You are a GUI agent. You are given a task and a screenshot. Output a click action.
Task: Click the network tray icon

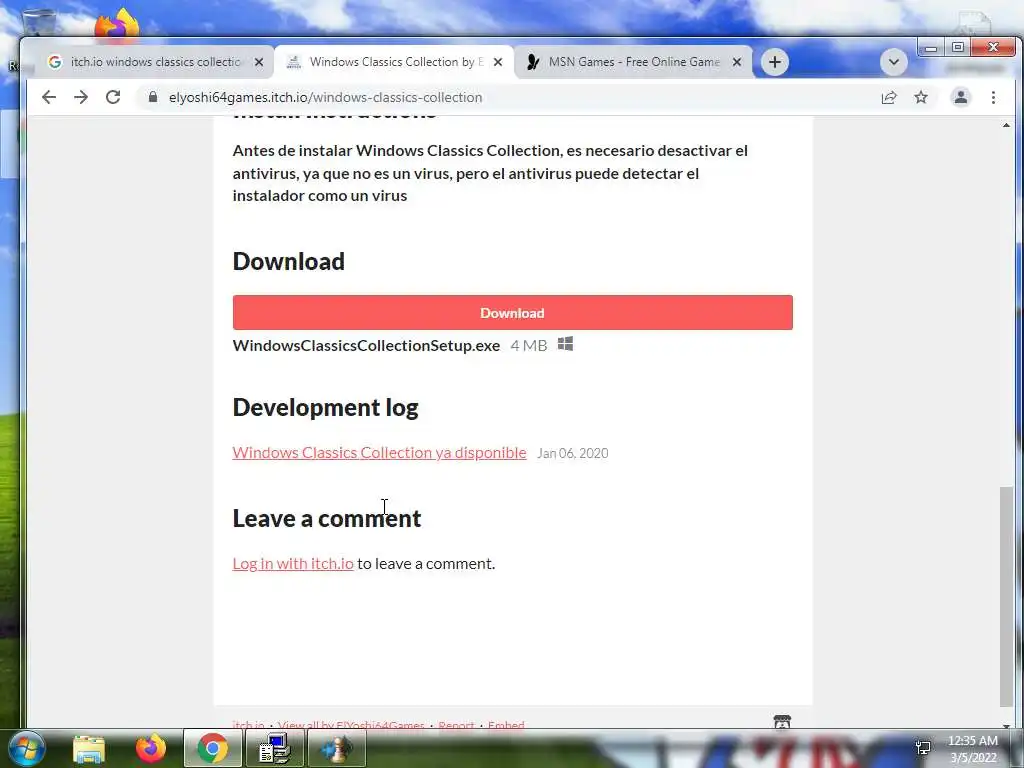tap(923, 747)
